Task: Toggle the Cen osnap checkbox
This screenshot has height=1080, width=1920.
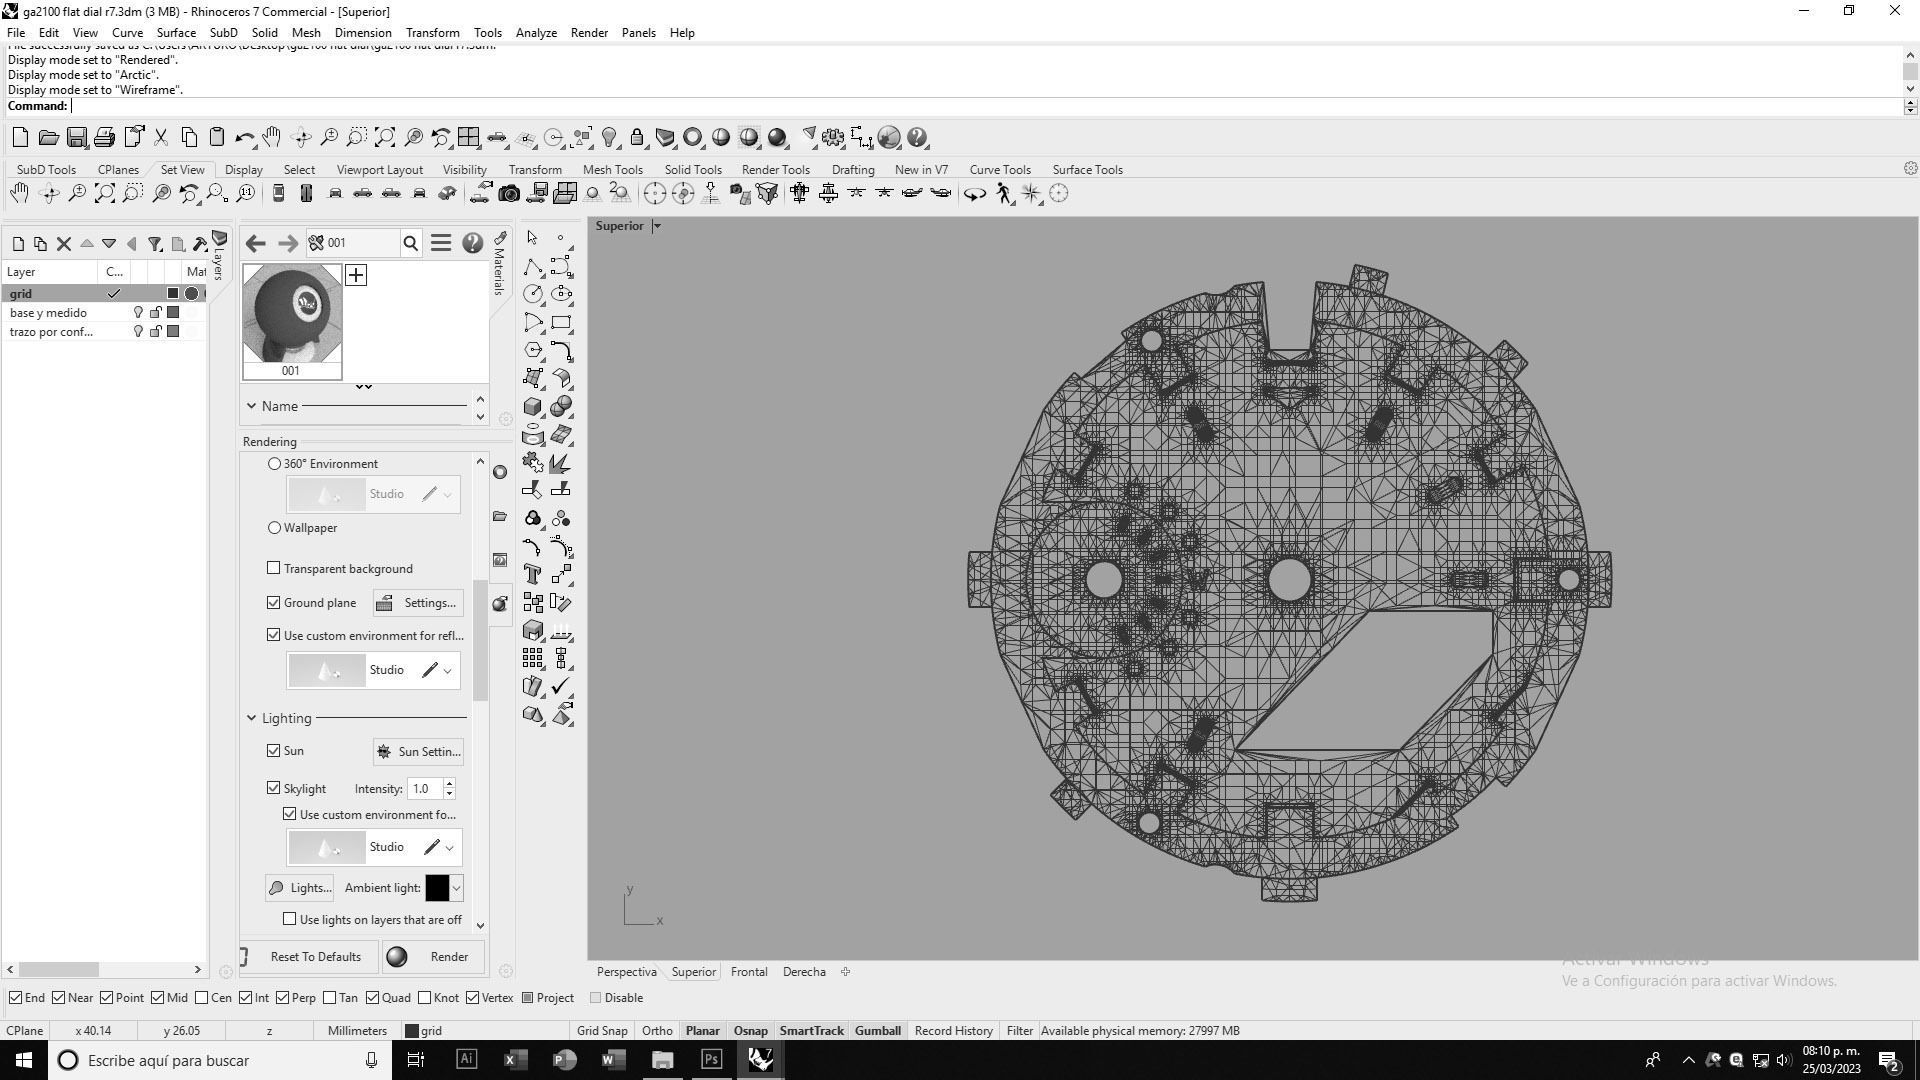Action: coord(202,998)
